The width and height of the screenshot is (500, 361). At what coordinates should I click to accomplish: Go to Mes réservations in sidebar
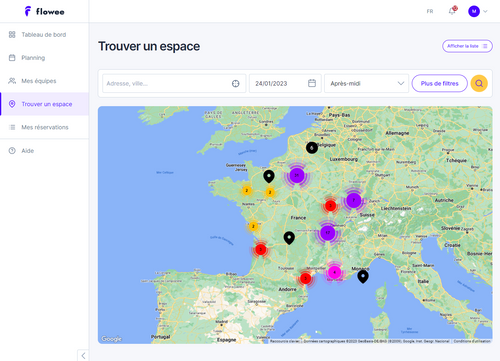coord(44,127)
